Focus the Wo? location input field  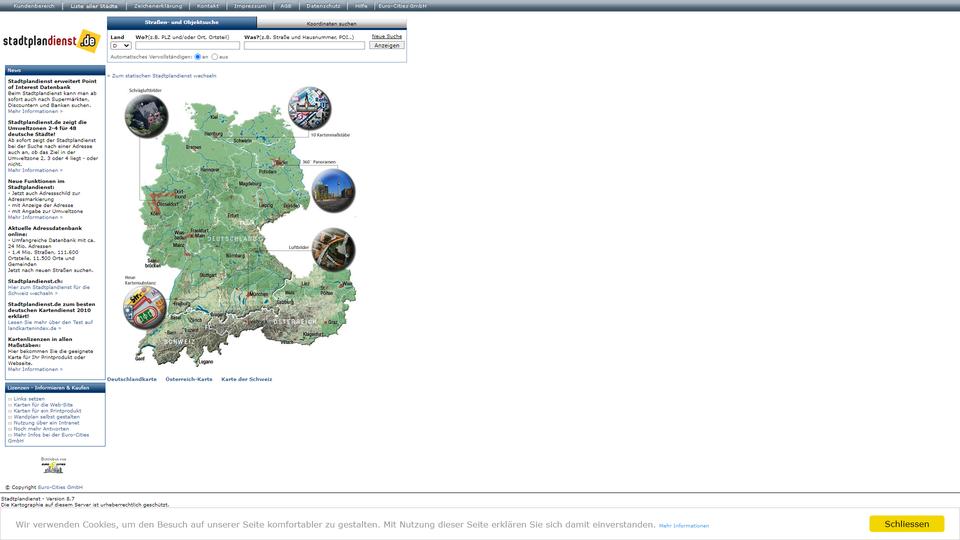187,45
